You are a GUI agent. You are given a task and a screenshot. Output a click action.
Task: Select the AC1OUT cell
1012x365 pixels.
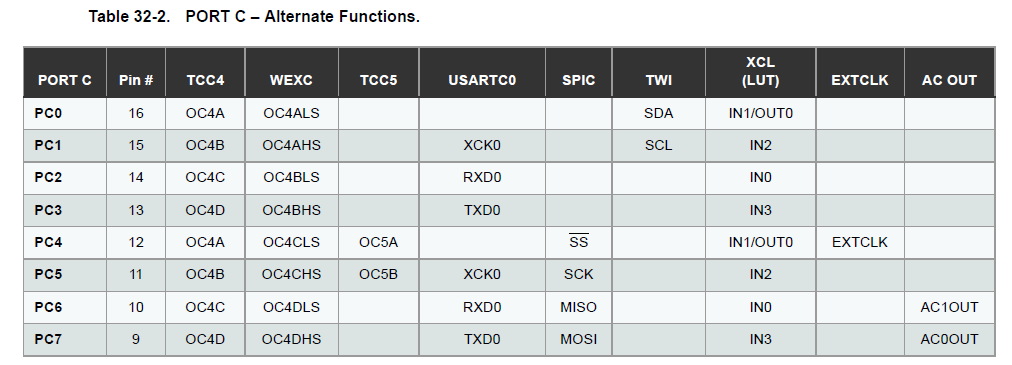click(949, 307)
